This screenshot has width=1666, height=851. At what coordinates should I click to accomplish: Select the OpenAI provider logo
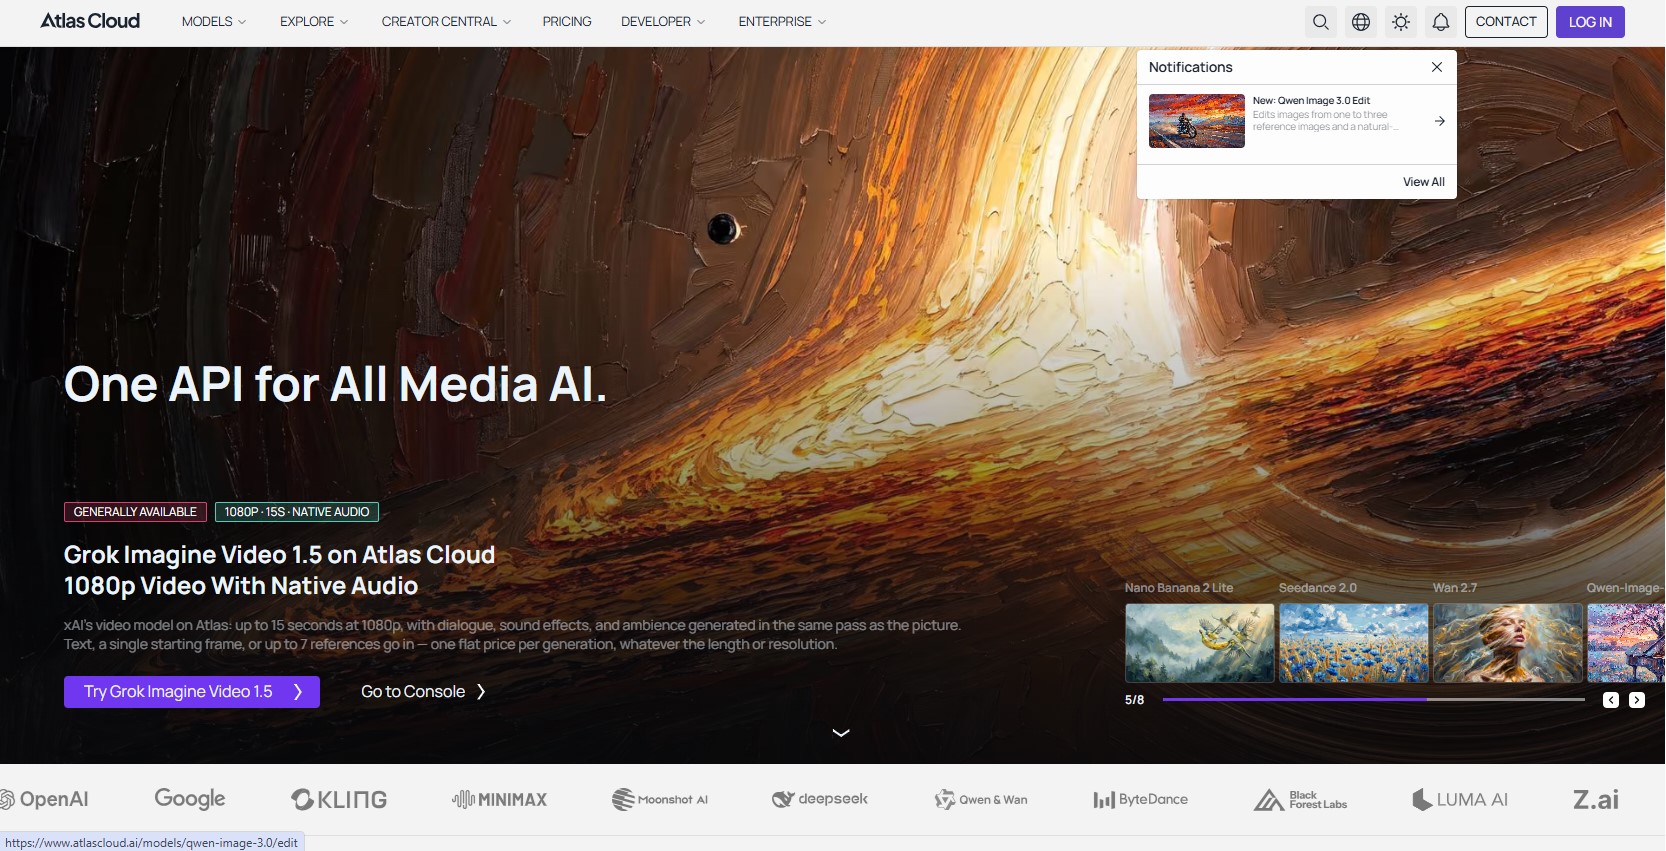(x=44, y=799)
